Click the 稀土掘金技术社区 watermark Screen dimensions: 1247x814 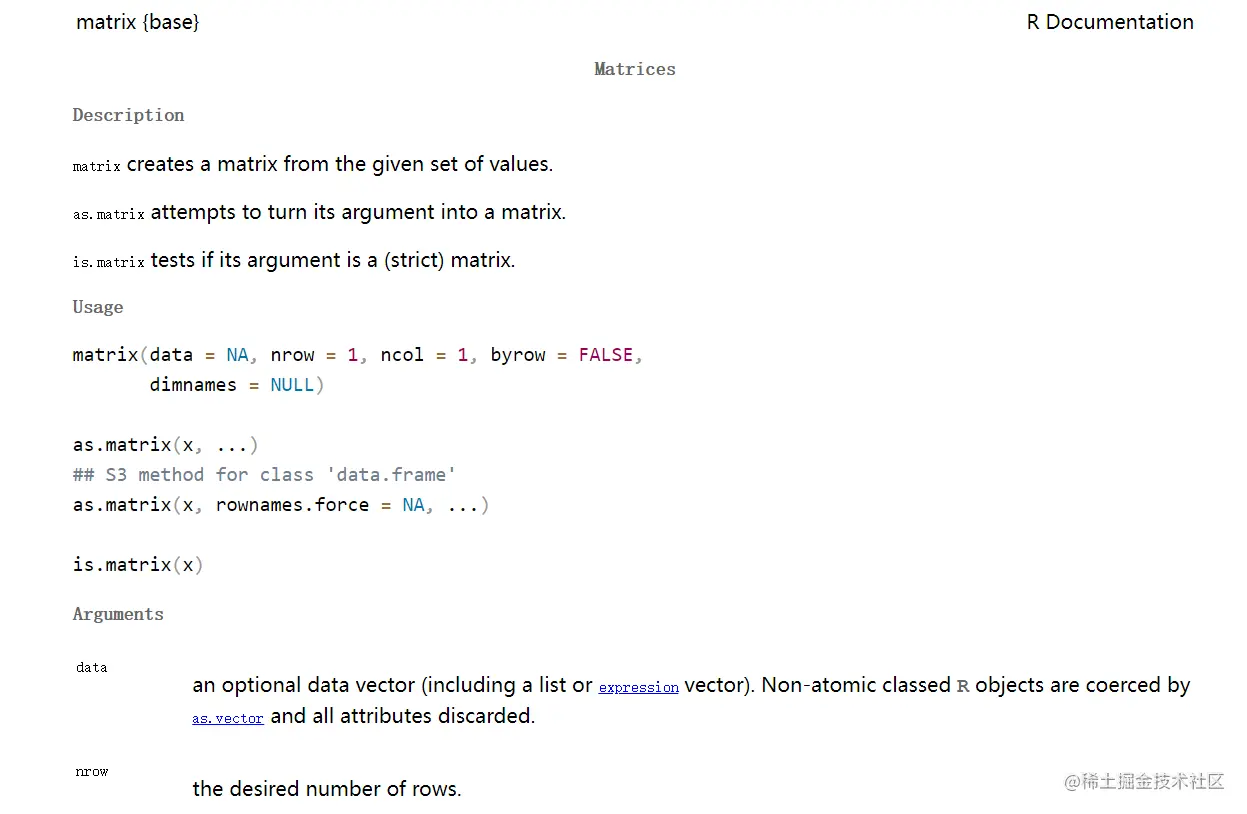(1144, 781)
